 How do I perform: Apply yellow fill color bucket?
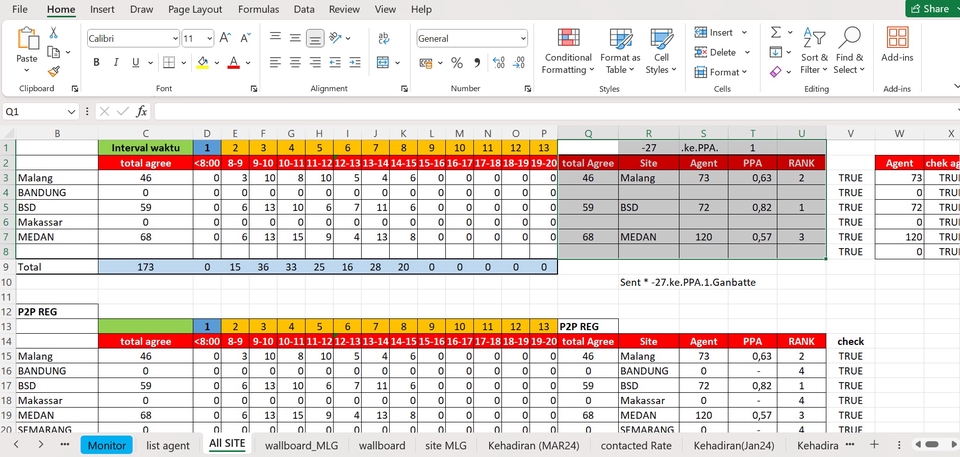(203, 62)
